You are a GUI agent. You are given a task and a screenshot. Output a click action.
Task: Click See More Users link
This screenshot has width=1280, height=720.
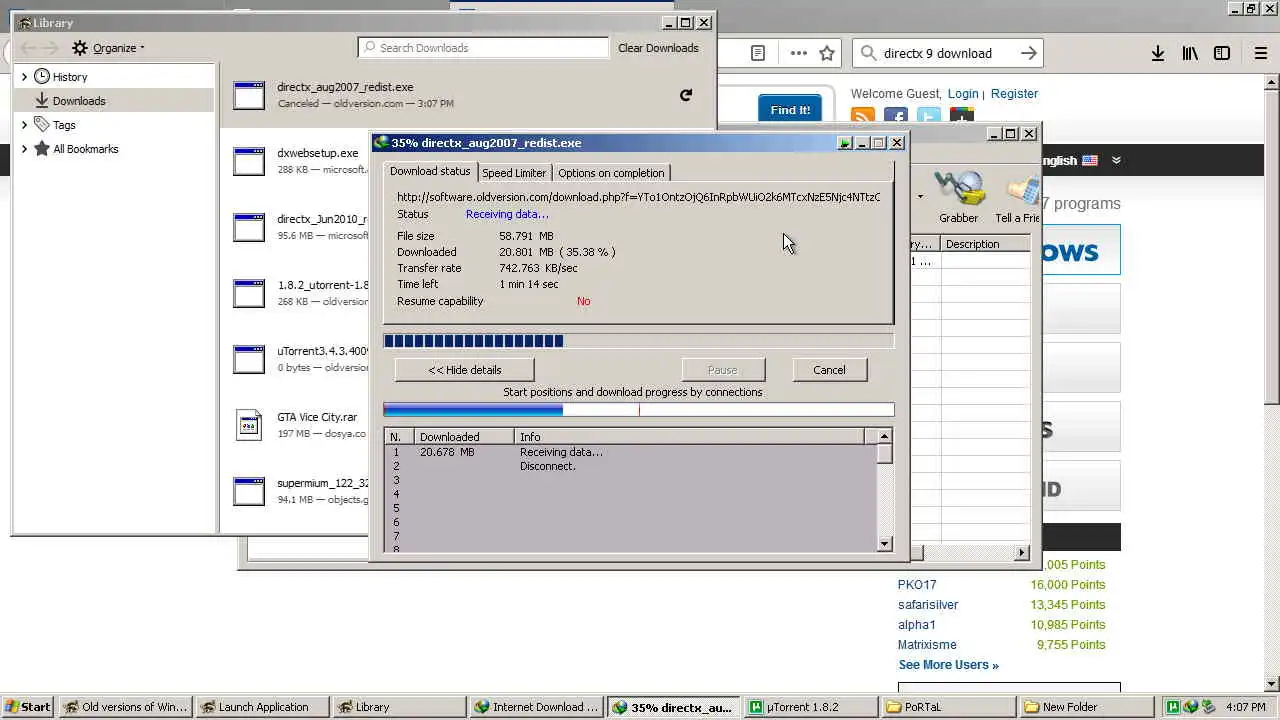[x=948, y=665]
